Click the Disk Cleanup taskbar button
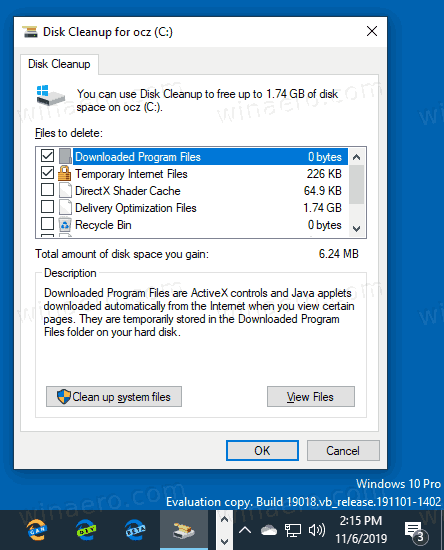Viewport: 444px width, 550px height. tap(184, 530)
